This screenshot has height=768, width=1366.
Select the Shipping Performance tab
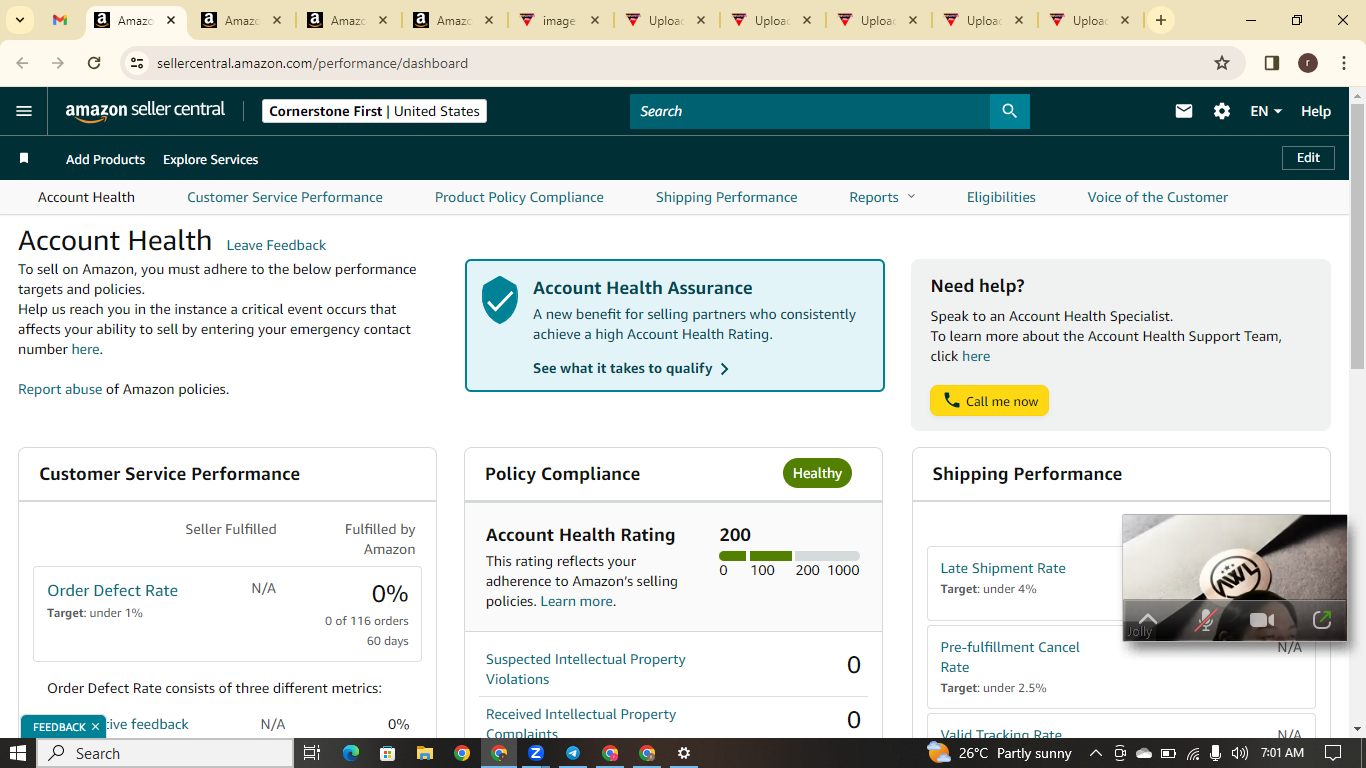tap(727, 197)
